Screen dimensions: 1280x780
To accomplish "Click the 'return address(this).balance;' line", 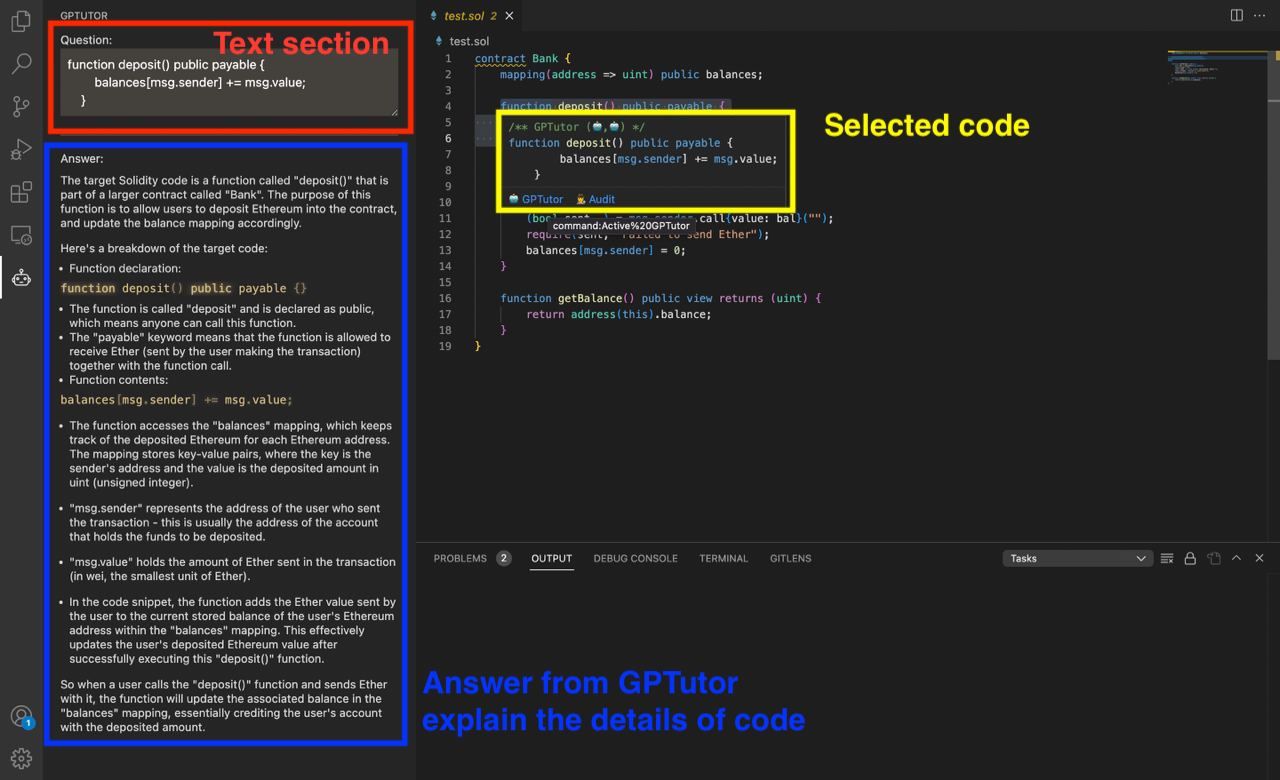I will point(619,314).
